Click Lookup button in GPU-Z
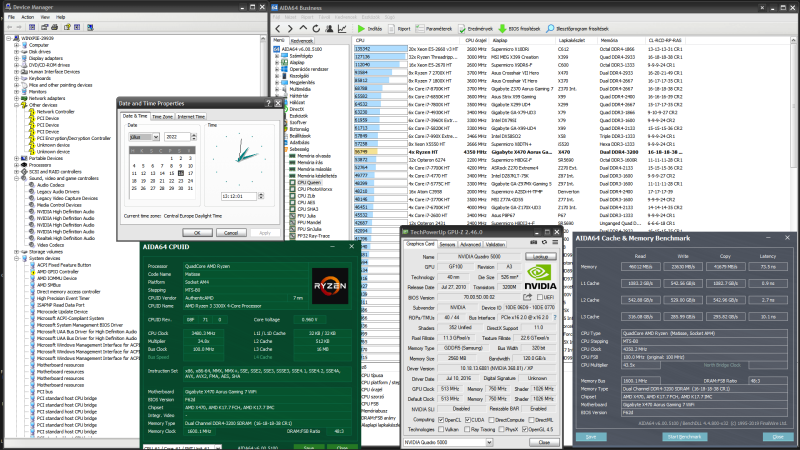 click(x=540, y=256)
